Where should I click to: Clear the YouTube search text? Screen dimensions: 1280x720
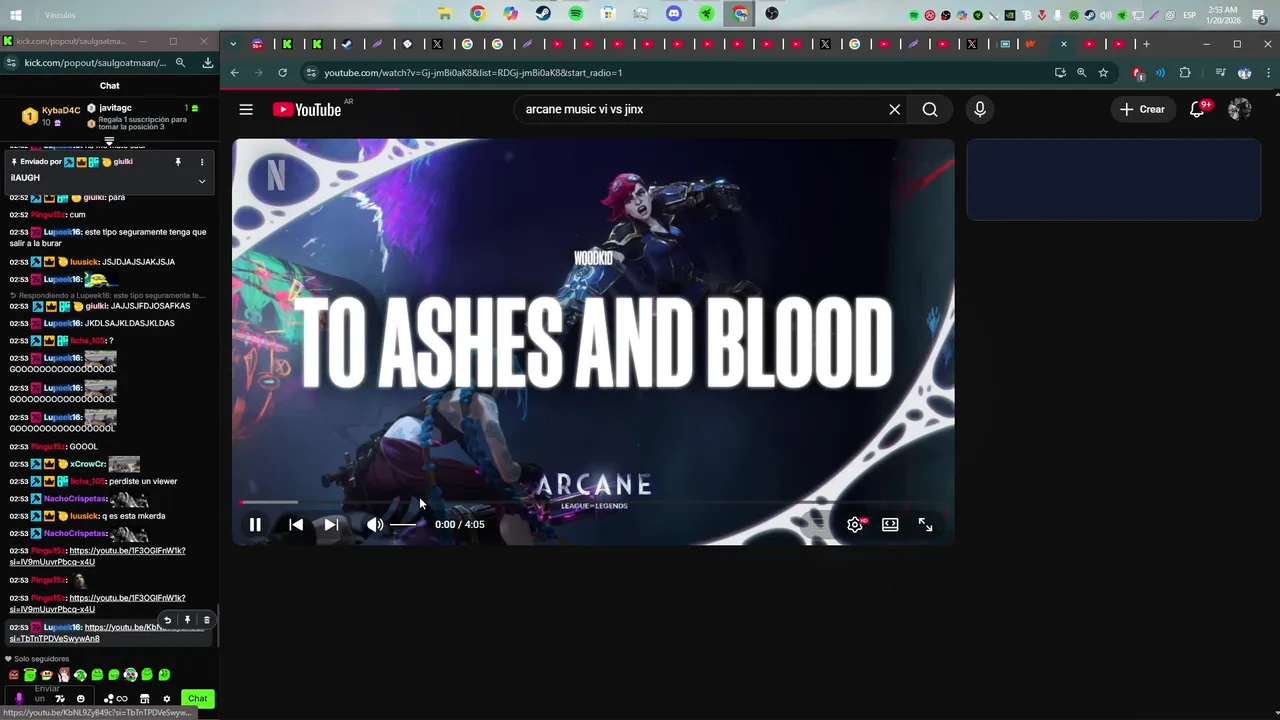(x=895, y=109)
